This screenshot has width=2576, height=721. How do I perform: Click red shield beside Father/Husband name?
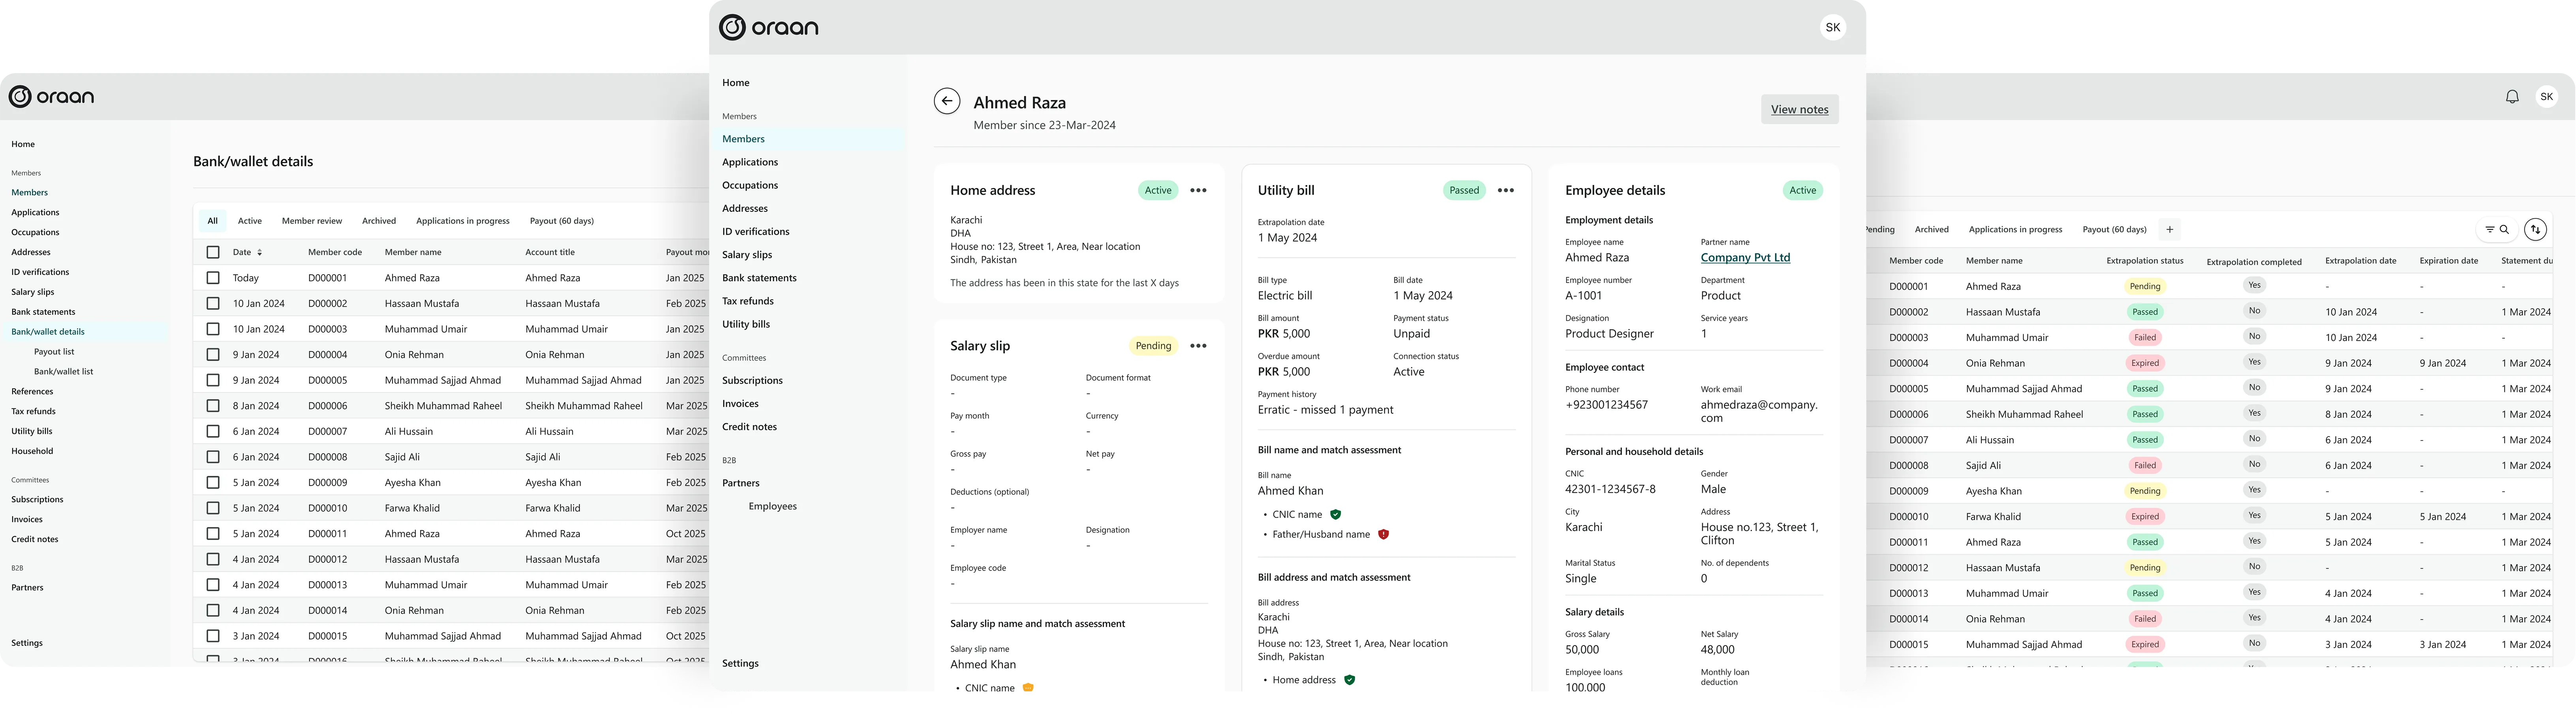coord(1383,534)
